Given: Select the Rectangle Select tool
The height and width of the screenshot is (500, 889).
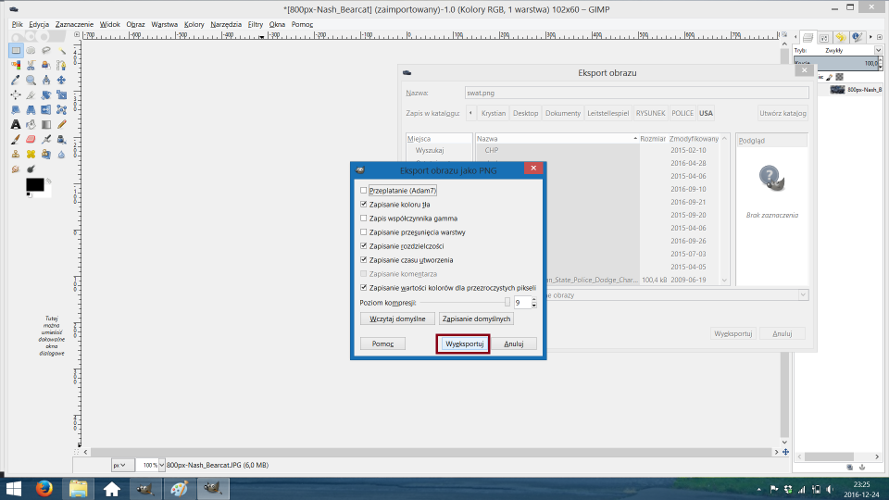Looking at the screenshot, I should point(16,50).
